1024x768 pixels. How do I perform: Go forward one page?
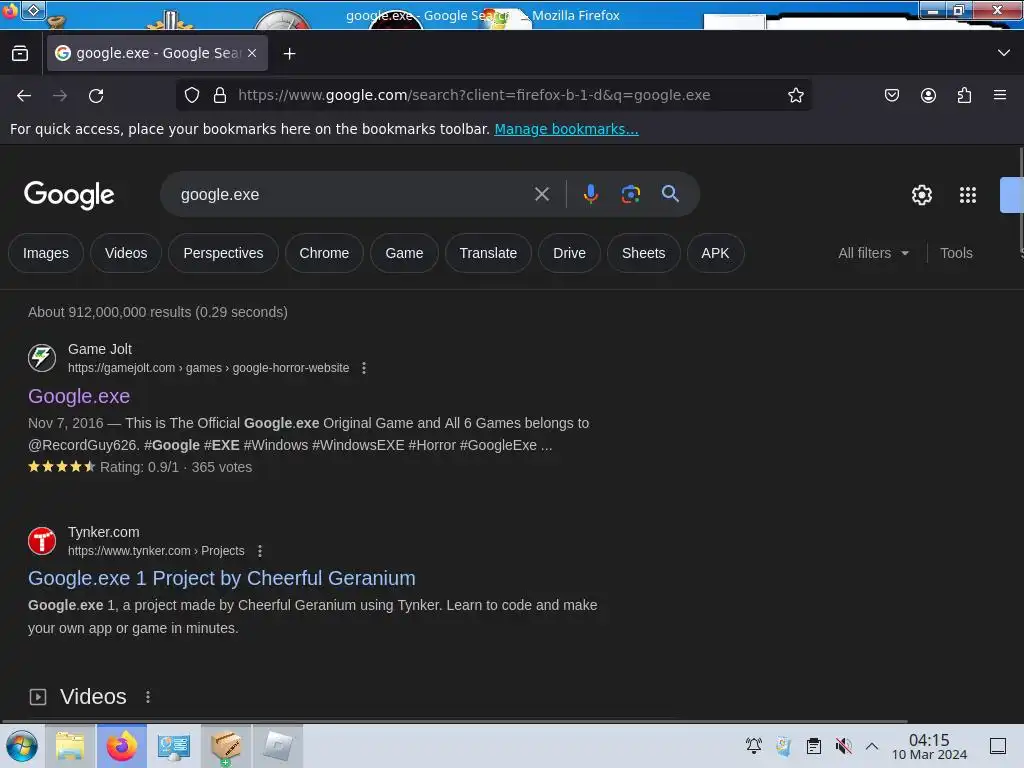tap(60, 96)
